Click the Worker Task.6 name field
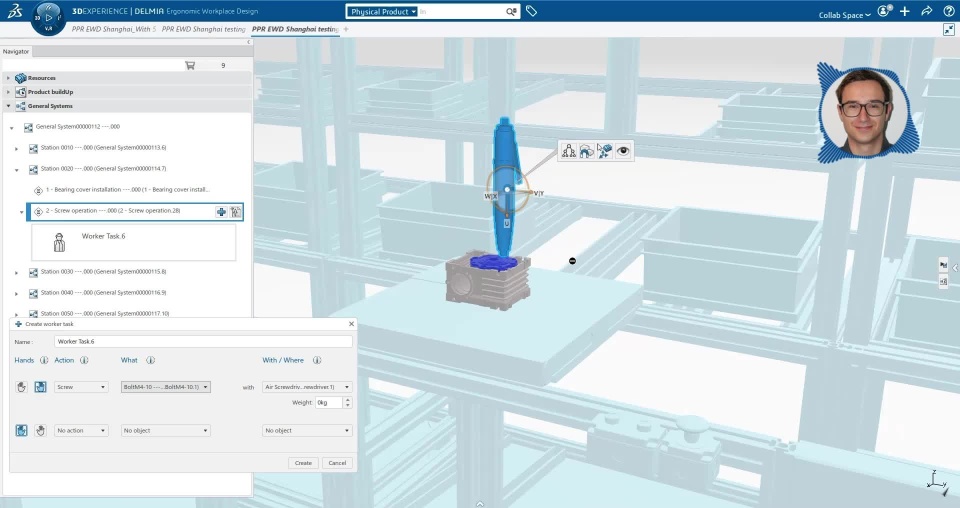Screen dimensions: 960x508 [x=203, y=342]
